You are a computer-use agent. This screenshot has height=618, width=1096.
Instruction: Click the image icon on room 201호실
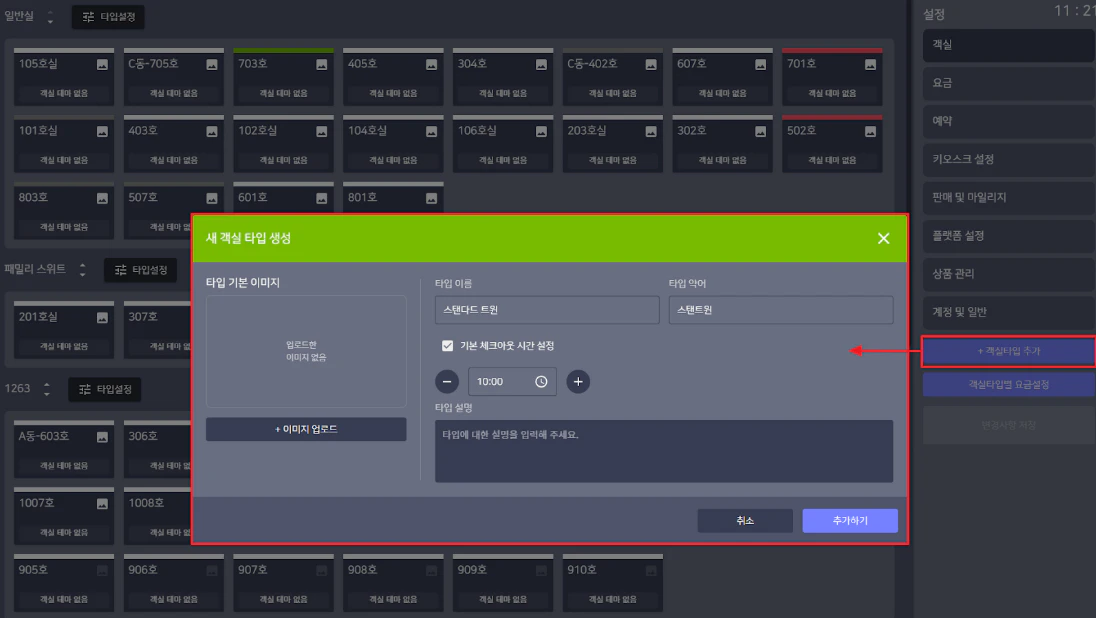coord(102,318)
